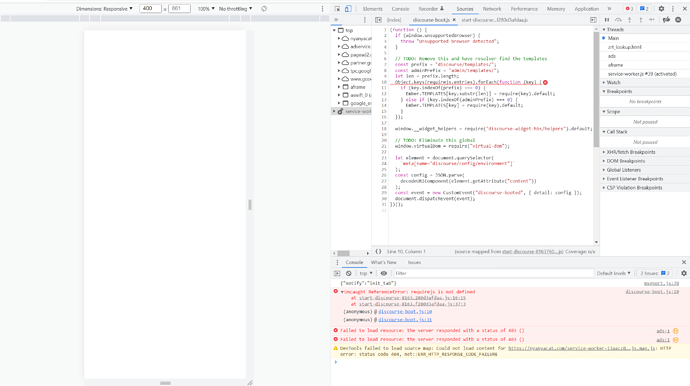The image size is (690, 386).
Task: Click the blue issues count badge in top bar
Action: tap(644, 9)
